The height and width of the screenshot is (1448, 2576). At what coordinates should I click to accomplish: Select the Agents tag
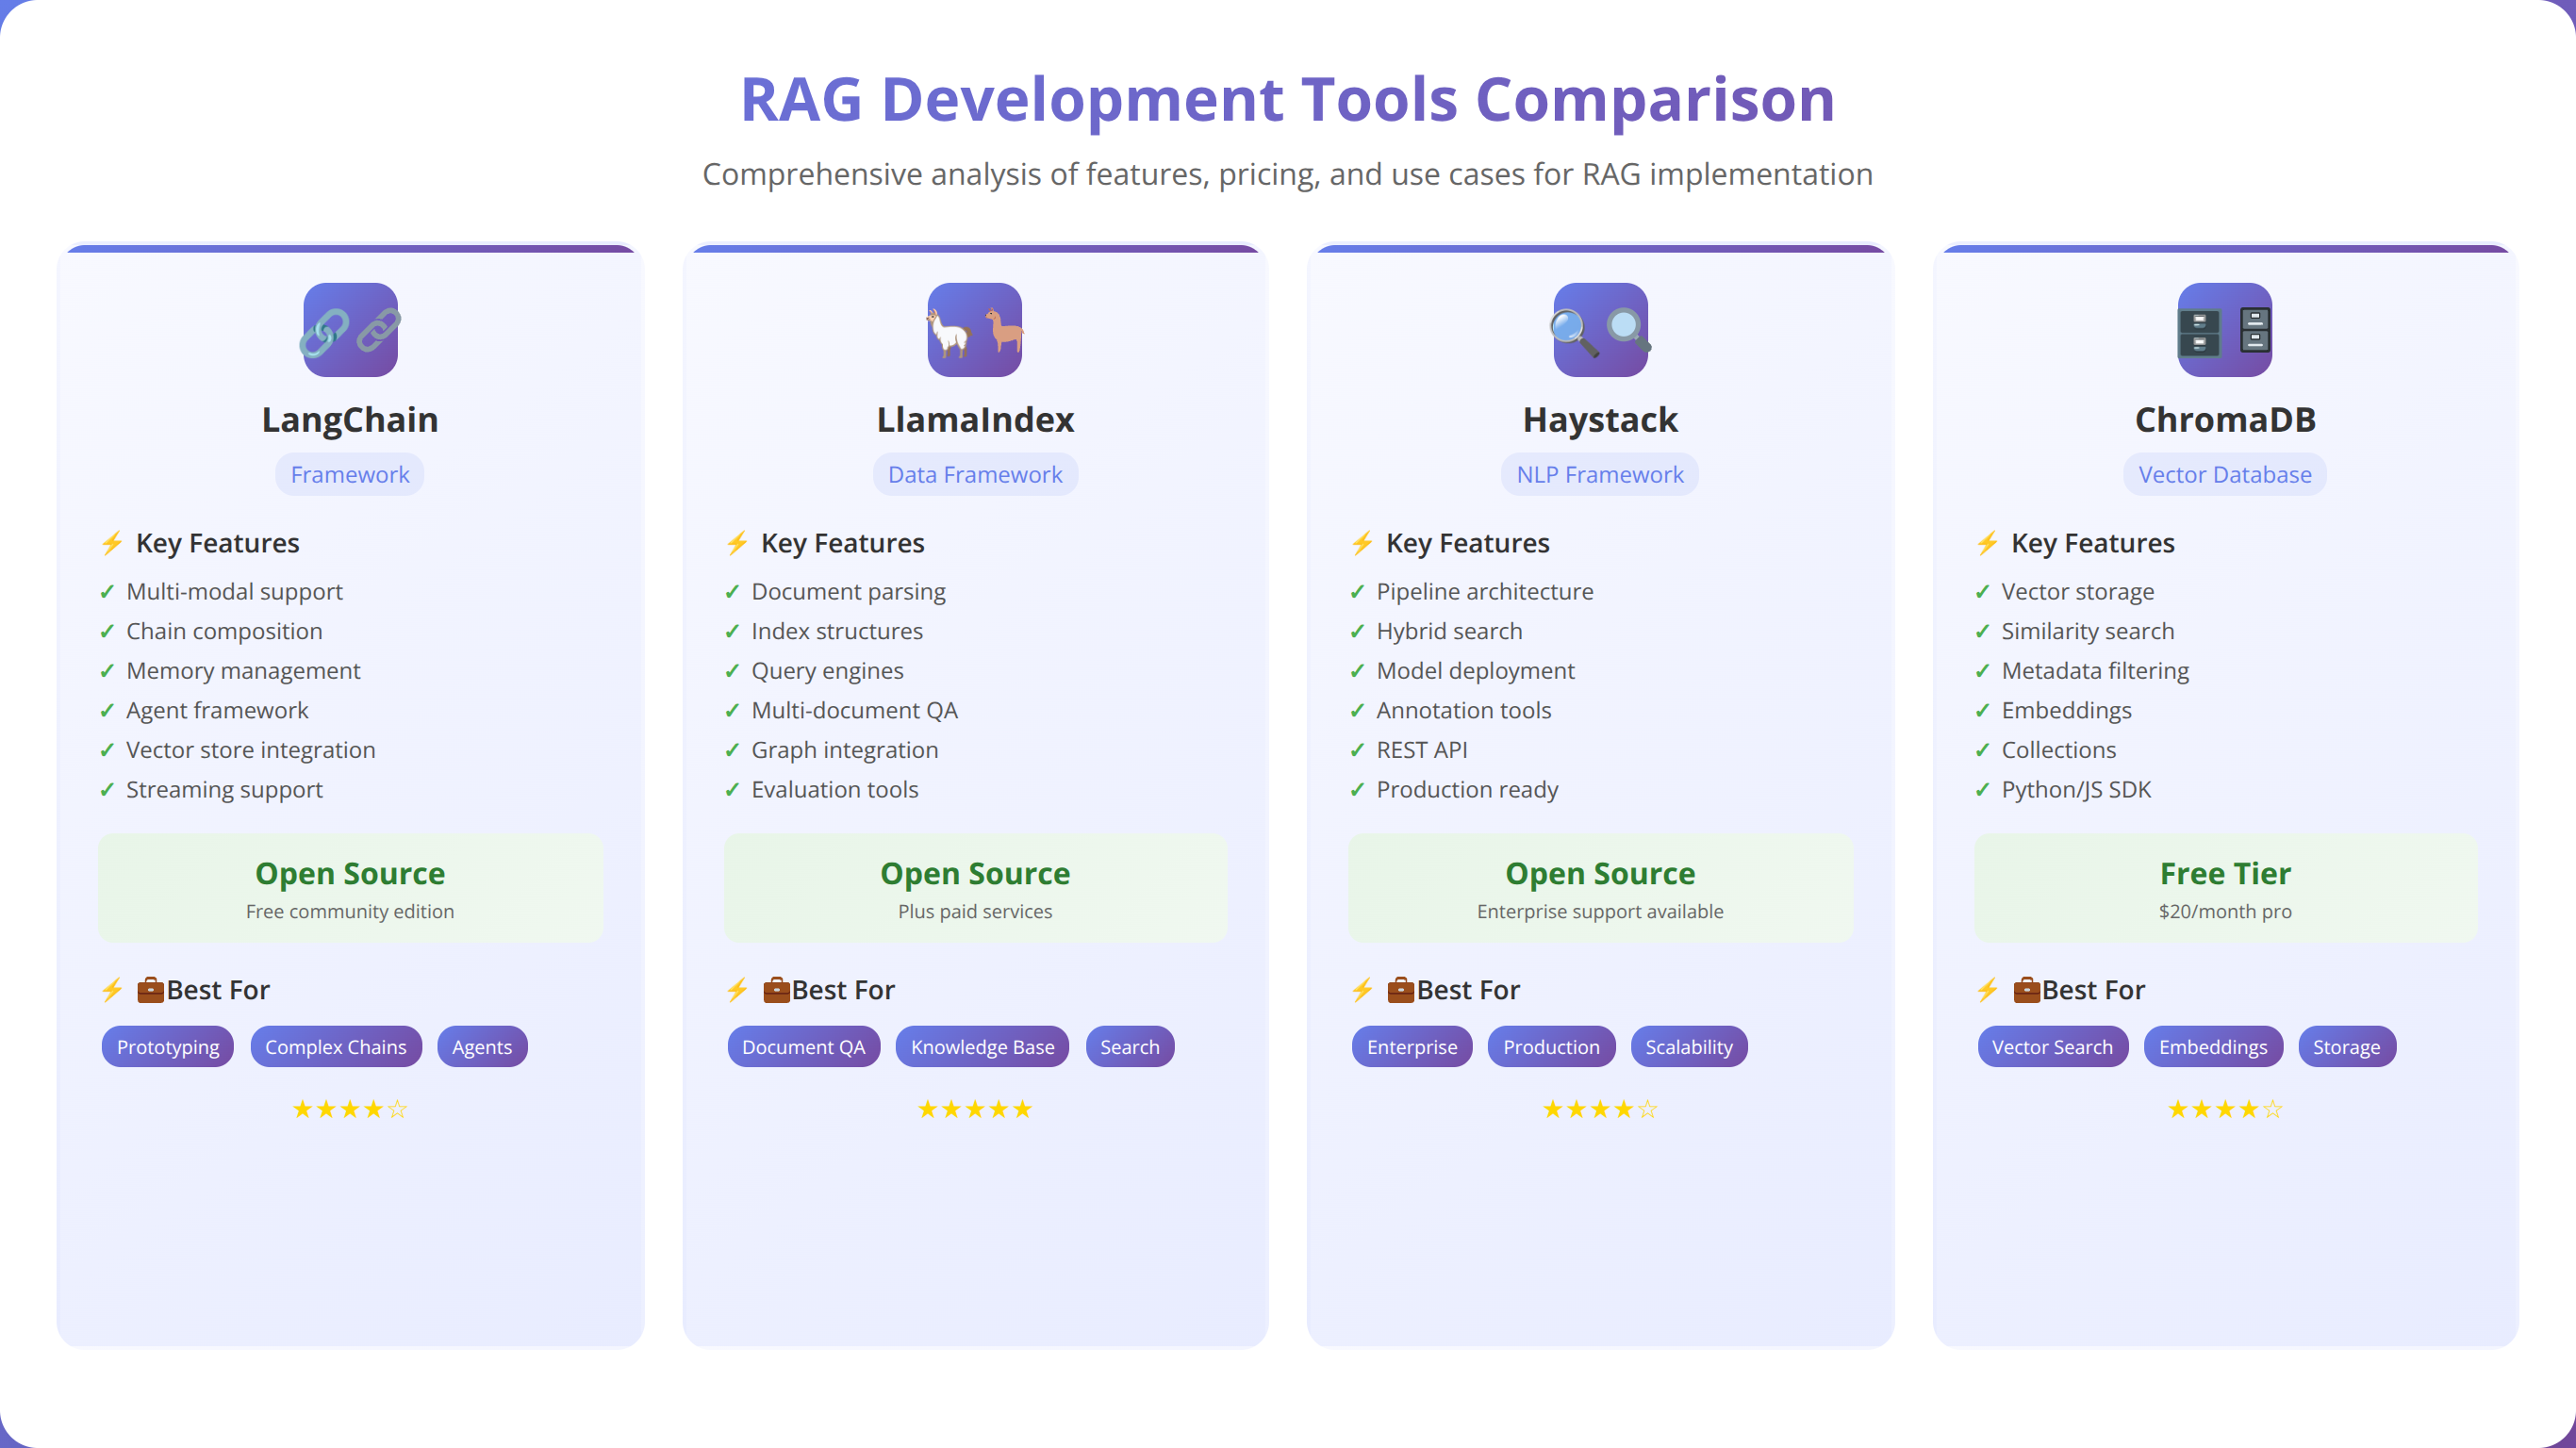[x=482, y=1047]
